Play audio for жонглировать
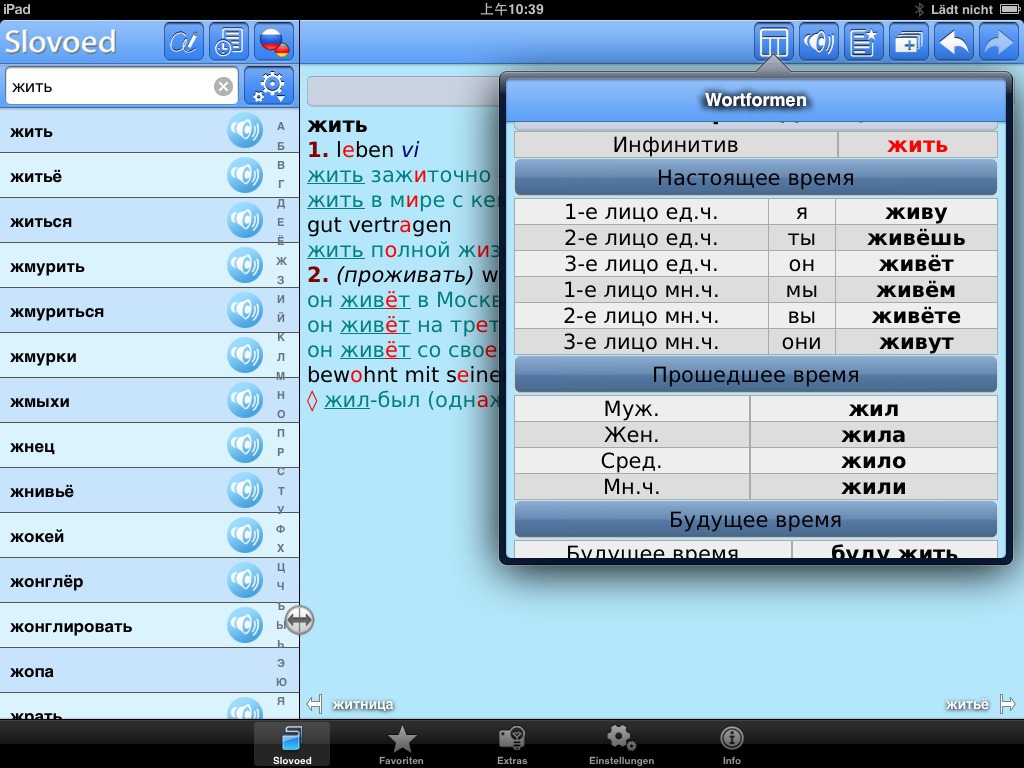1024x768 pixels. pos(245,626)
